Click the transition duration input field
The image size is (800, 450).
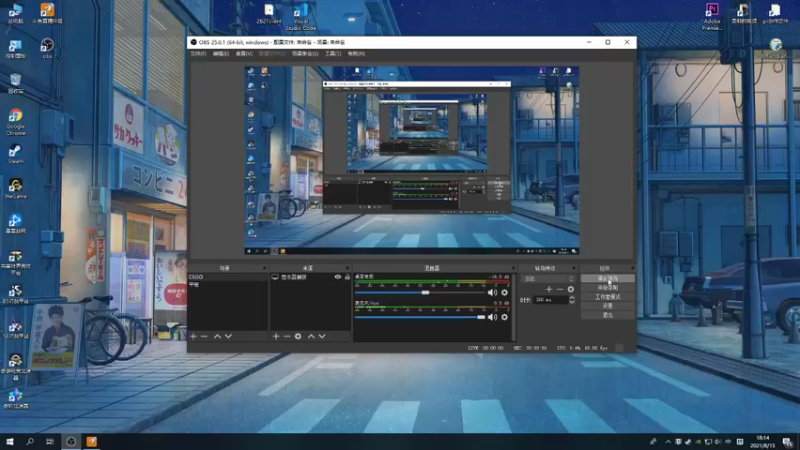pos(551,300)
